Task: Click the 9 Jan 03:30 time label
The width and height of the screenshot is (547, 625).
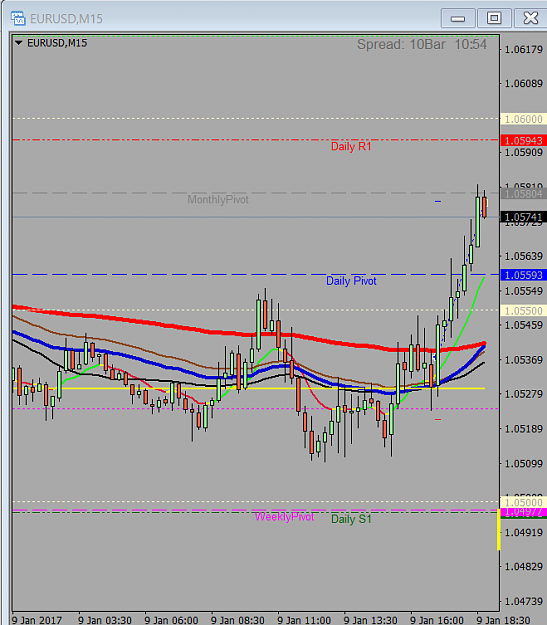Action: tap(105, 620)
